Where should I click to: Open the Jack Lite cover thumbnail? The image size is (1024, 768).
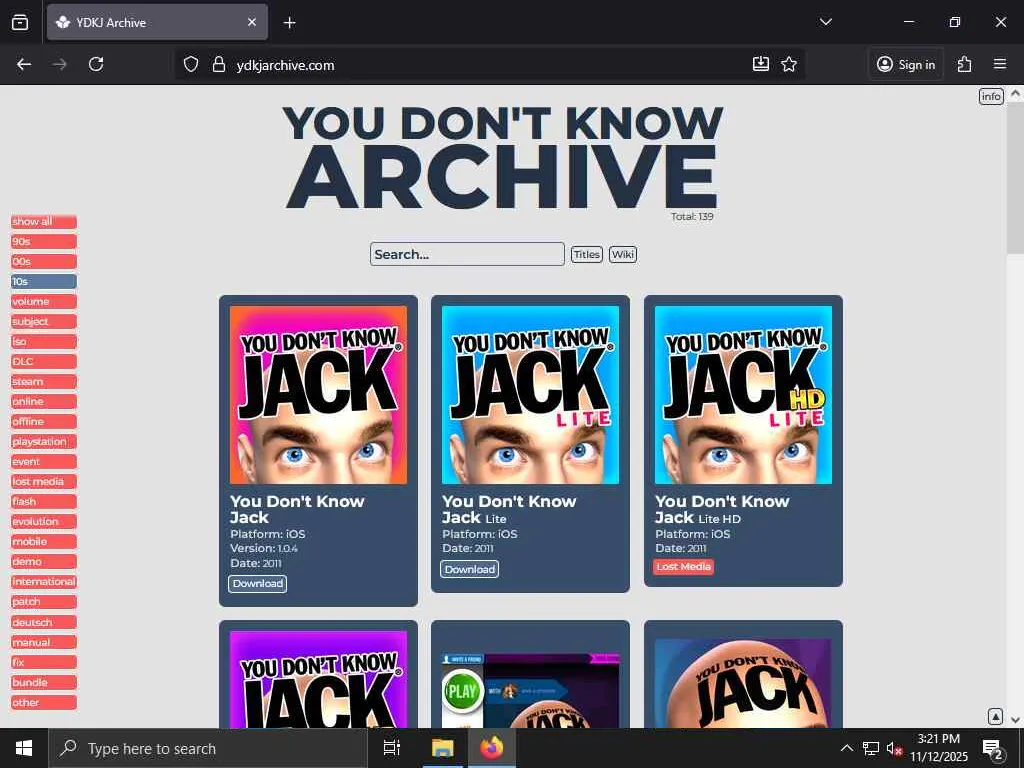(x=530, y=395)
